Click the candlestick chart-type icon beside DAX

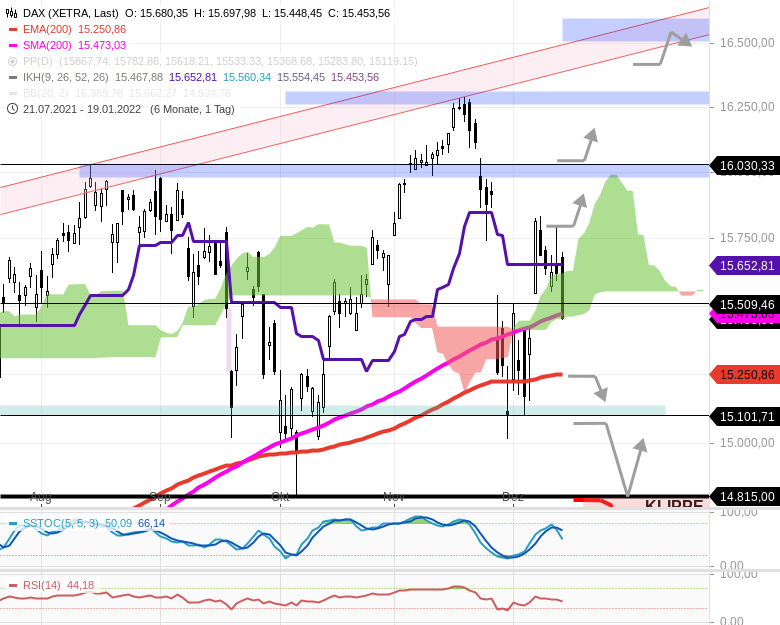click(x=11, y=13)
